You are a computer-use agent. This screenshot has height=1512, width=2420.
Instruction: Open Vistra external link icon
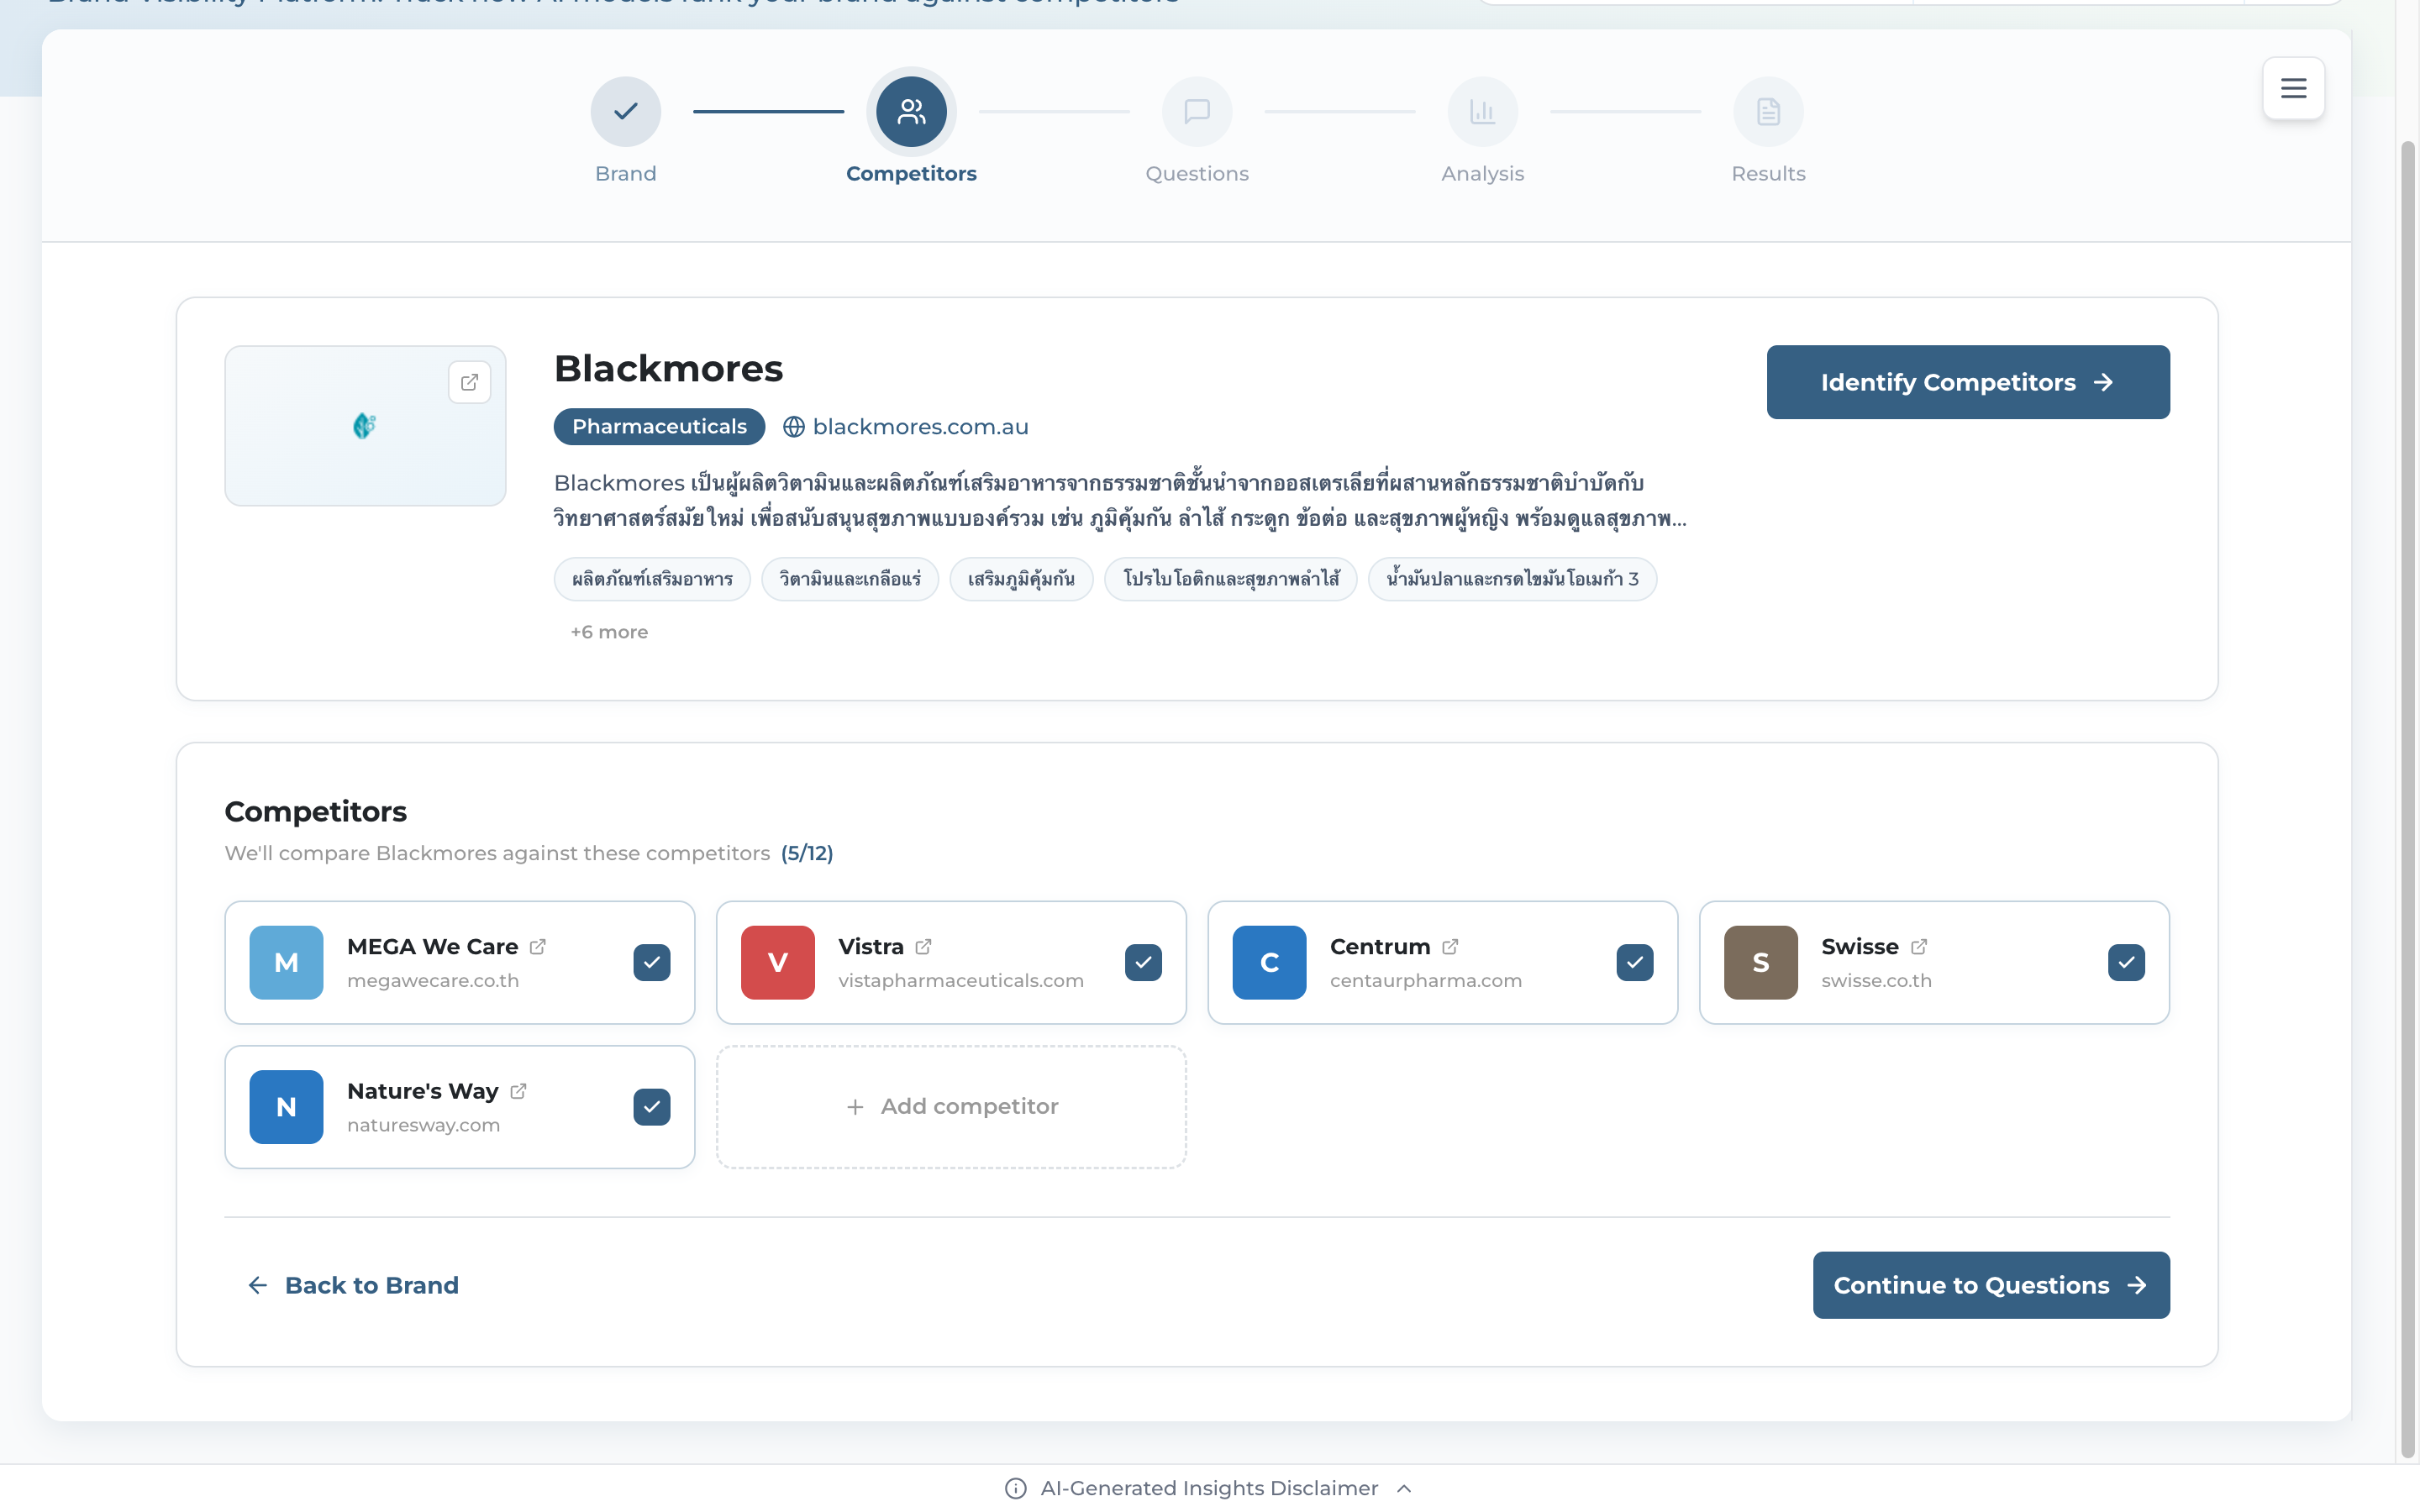(x=923, y=946)
